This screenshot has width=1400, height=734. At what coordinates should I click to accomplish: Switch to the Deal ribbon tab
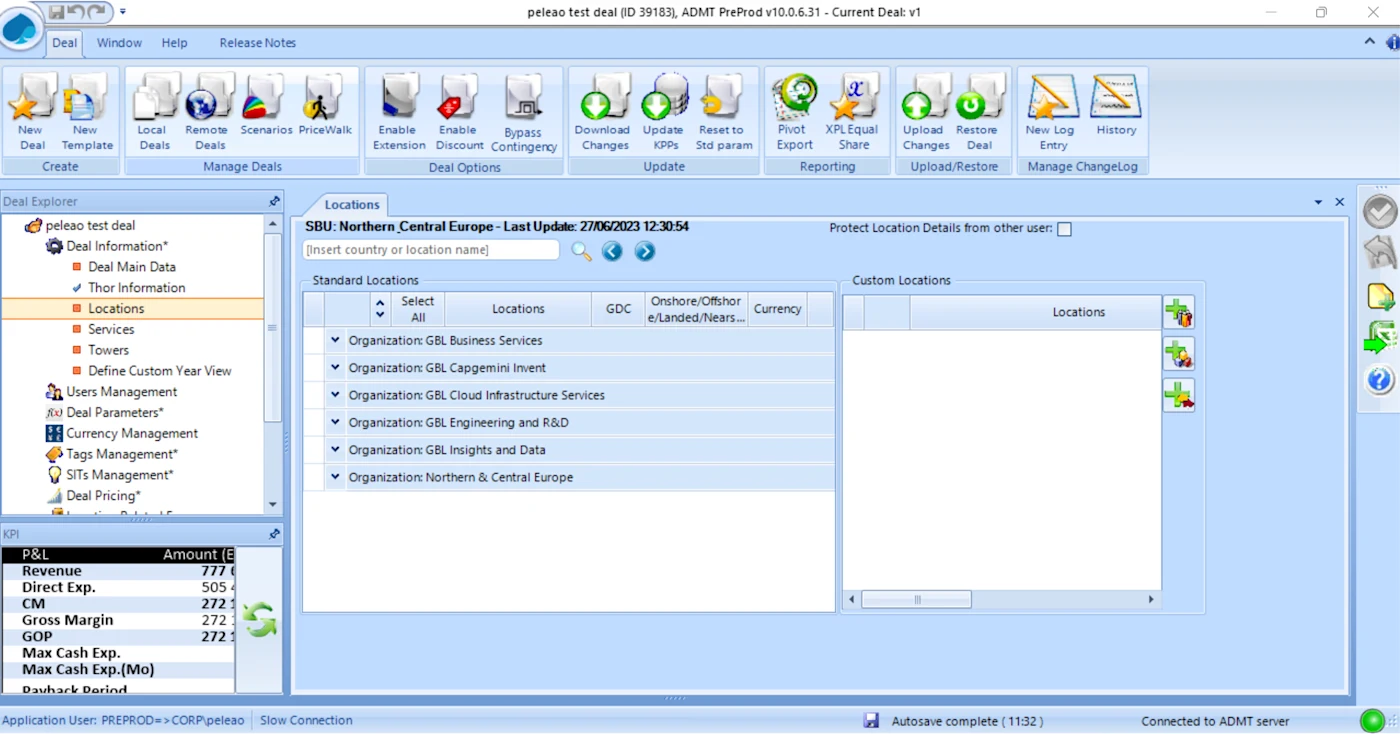click(65, 43)
